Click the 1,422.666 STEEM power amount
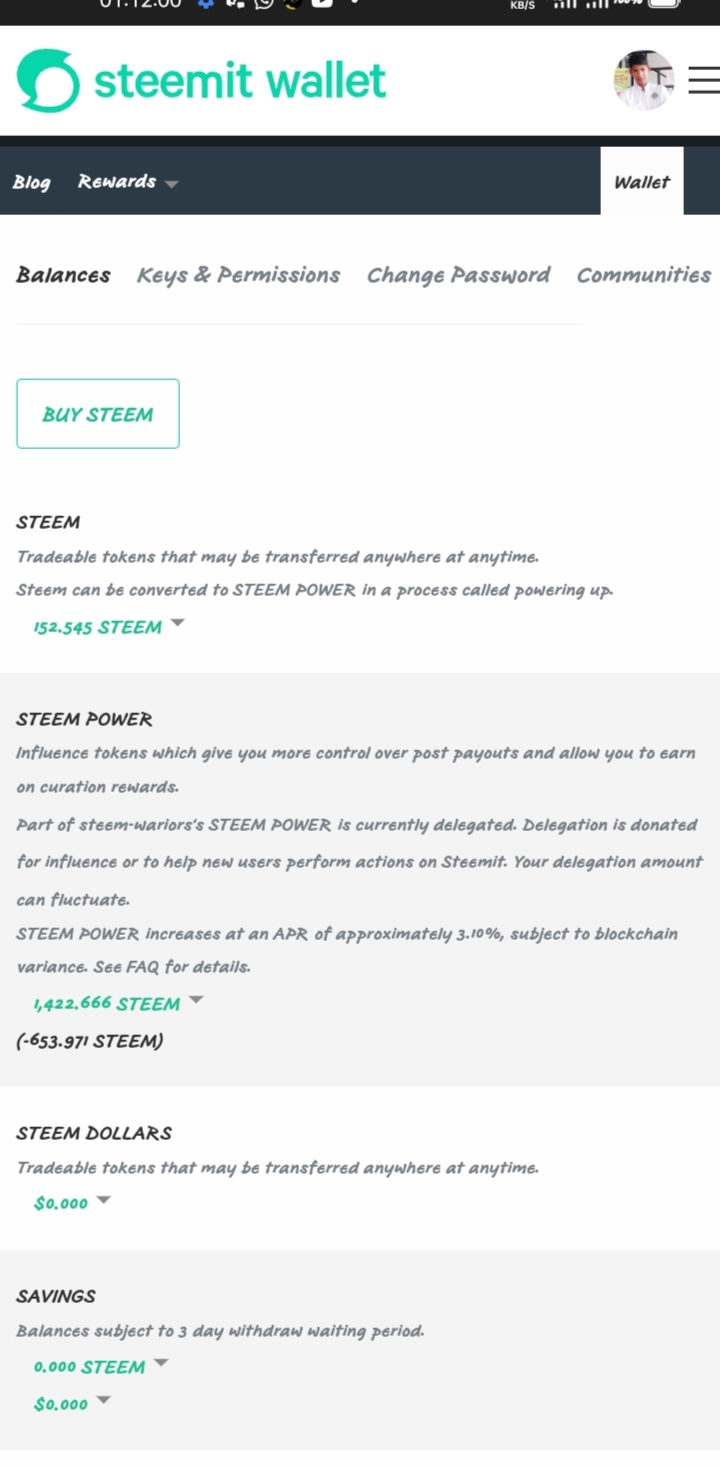Image resolution: width=720 pixels, height=1466 pixels. tap(106, 1003)
